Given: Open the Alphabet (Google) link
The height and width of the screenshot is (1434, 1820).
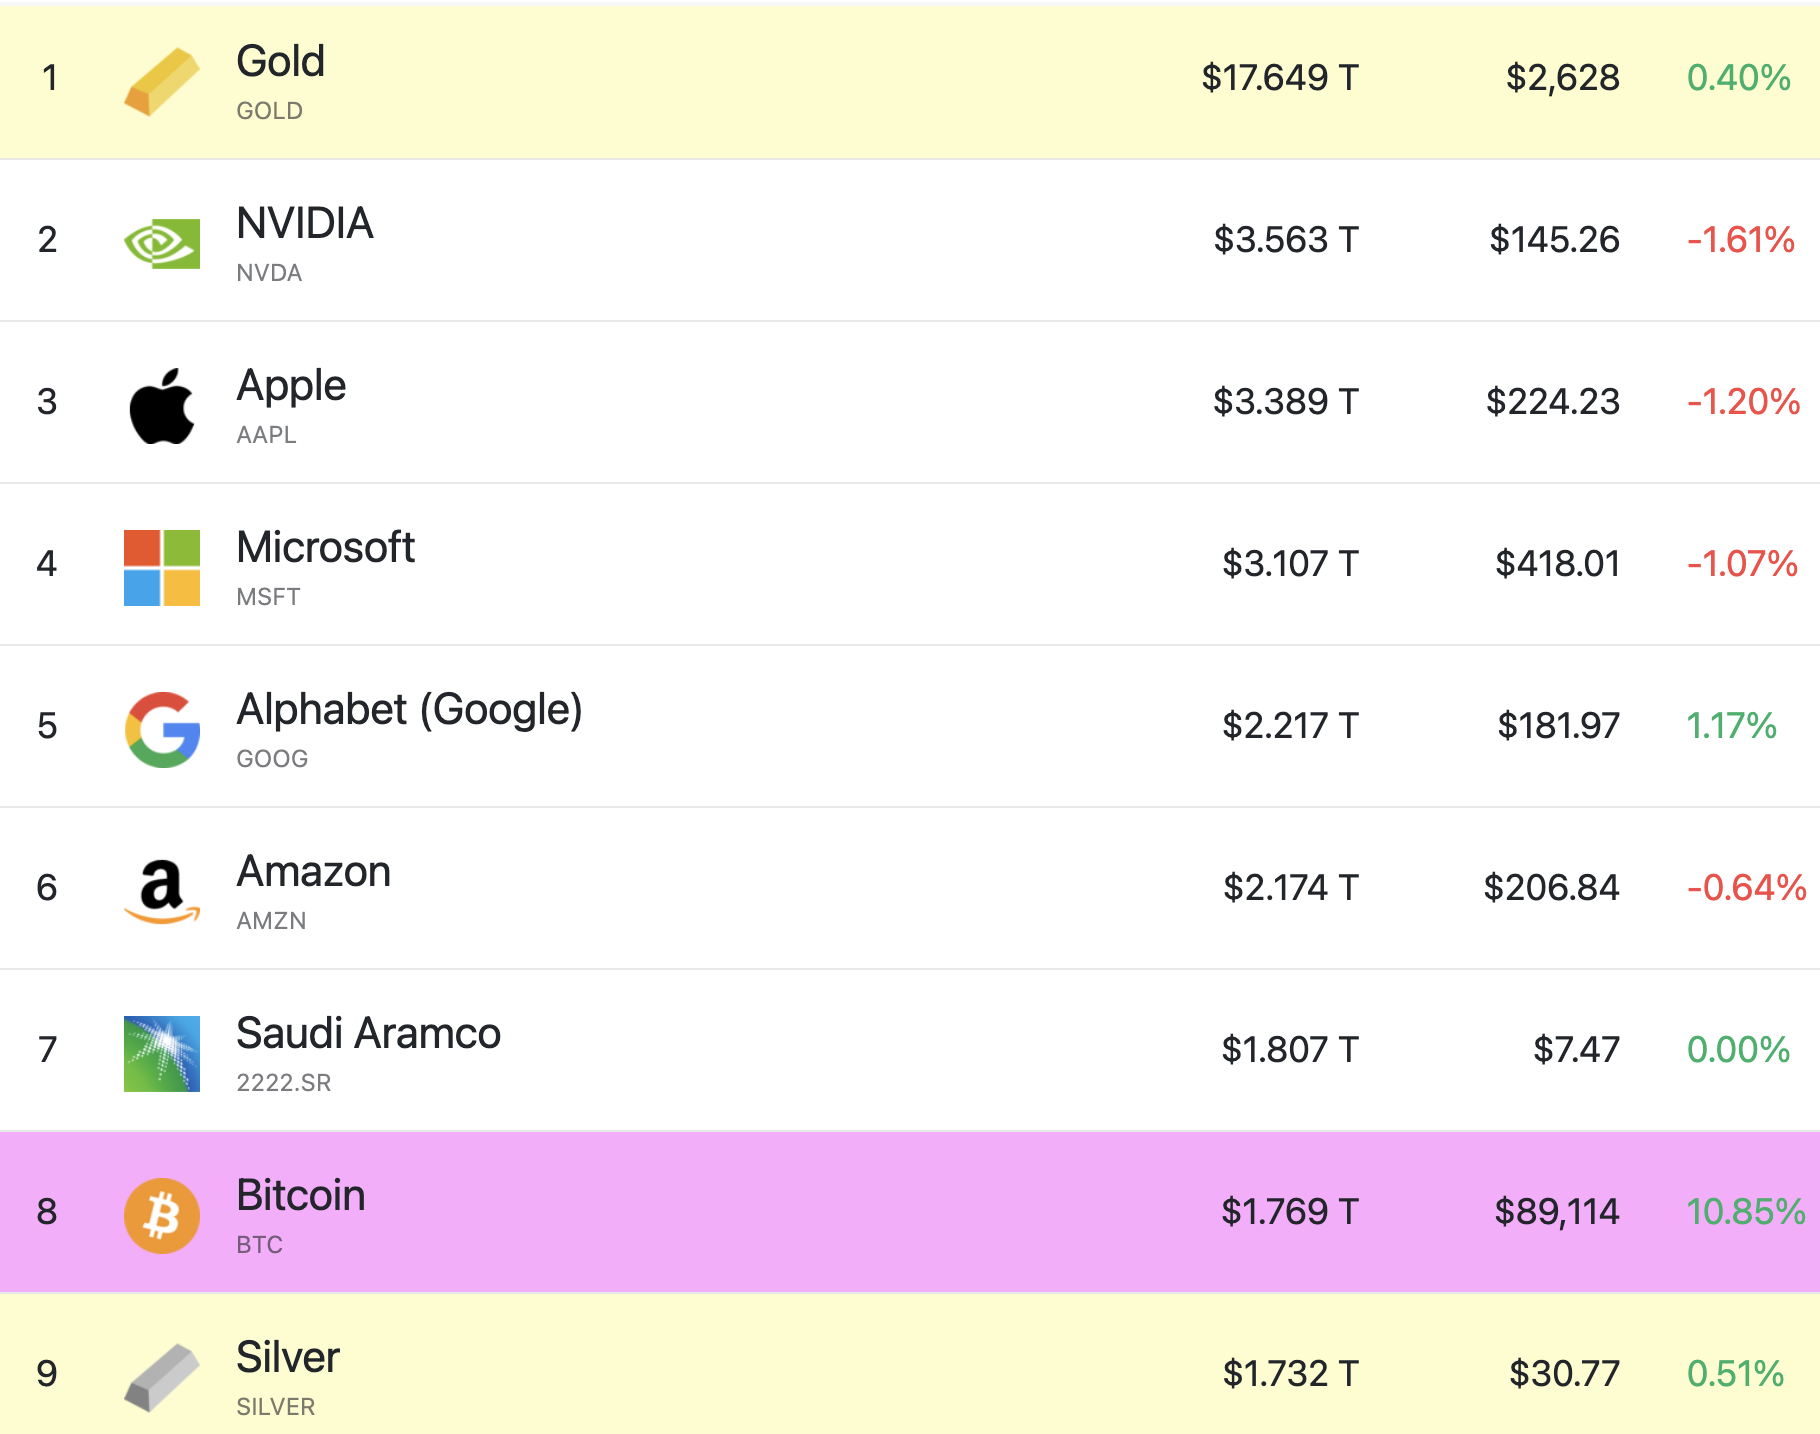Looking at the screenshot, I should point(409,710).
